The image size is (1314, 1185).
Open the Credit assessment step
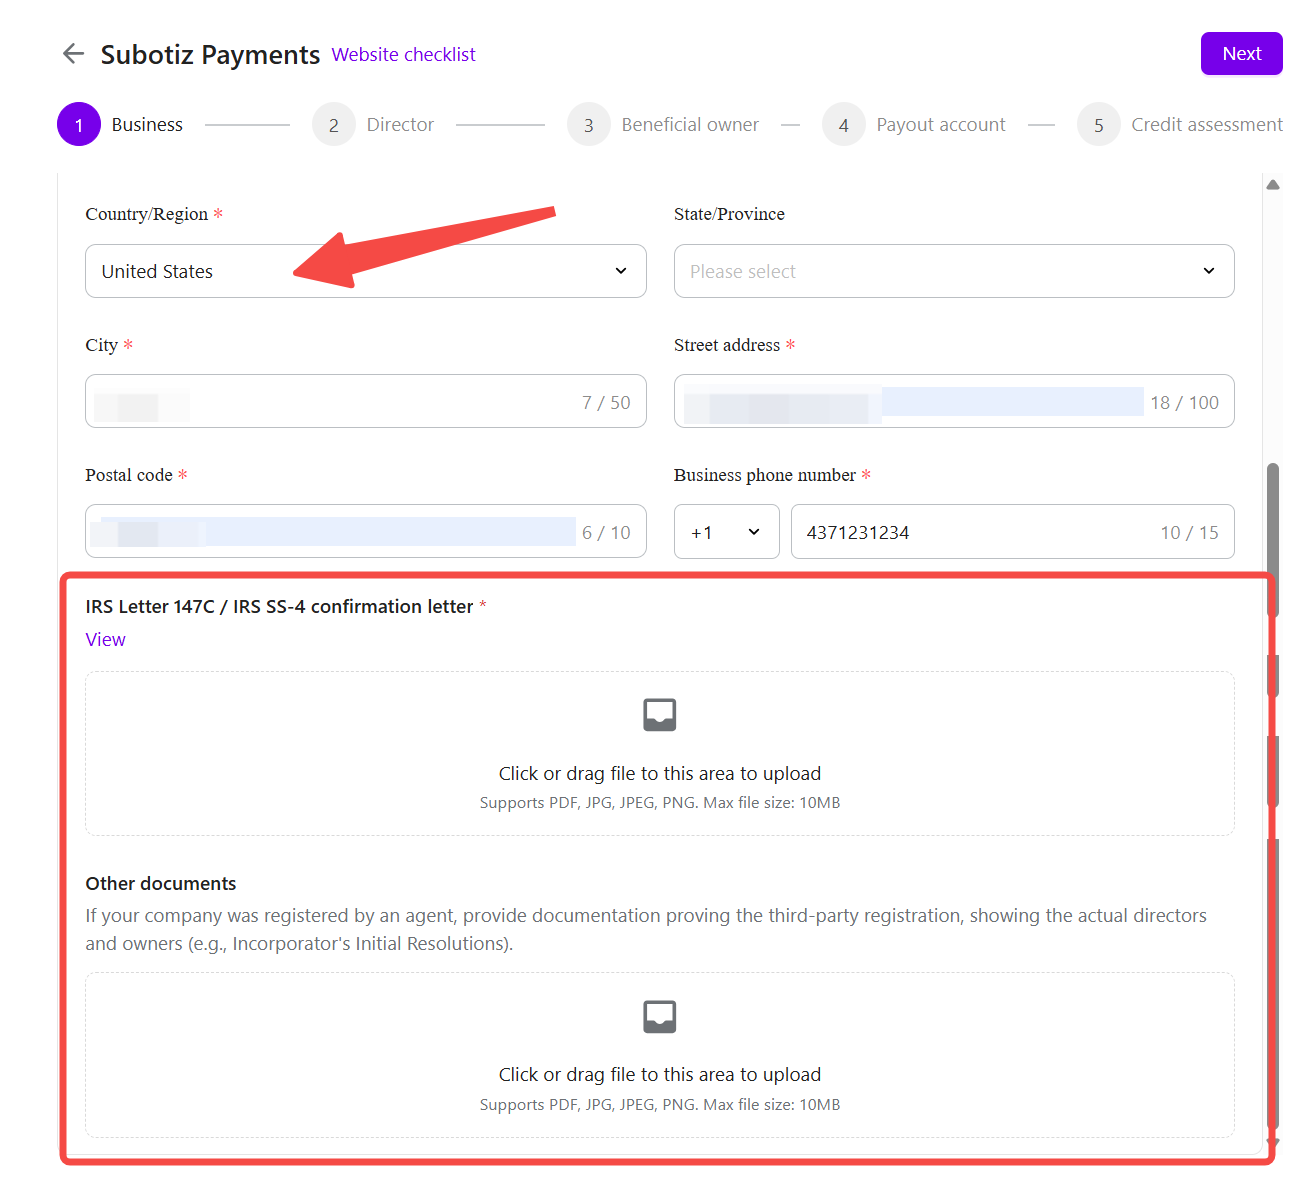pos(1206,125)
